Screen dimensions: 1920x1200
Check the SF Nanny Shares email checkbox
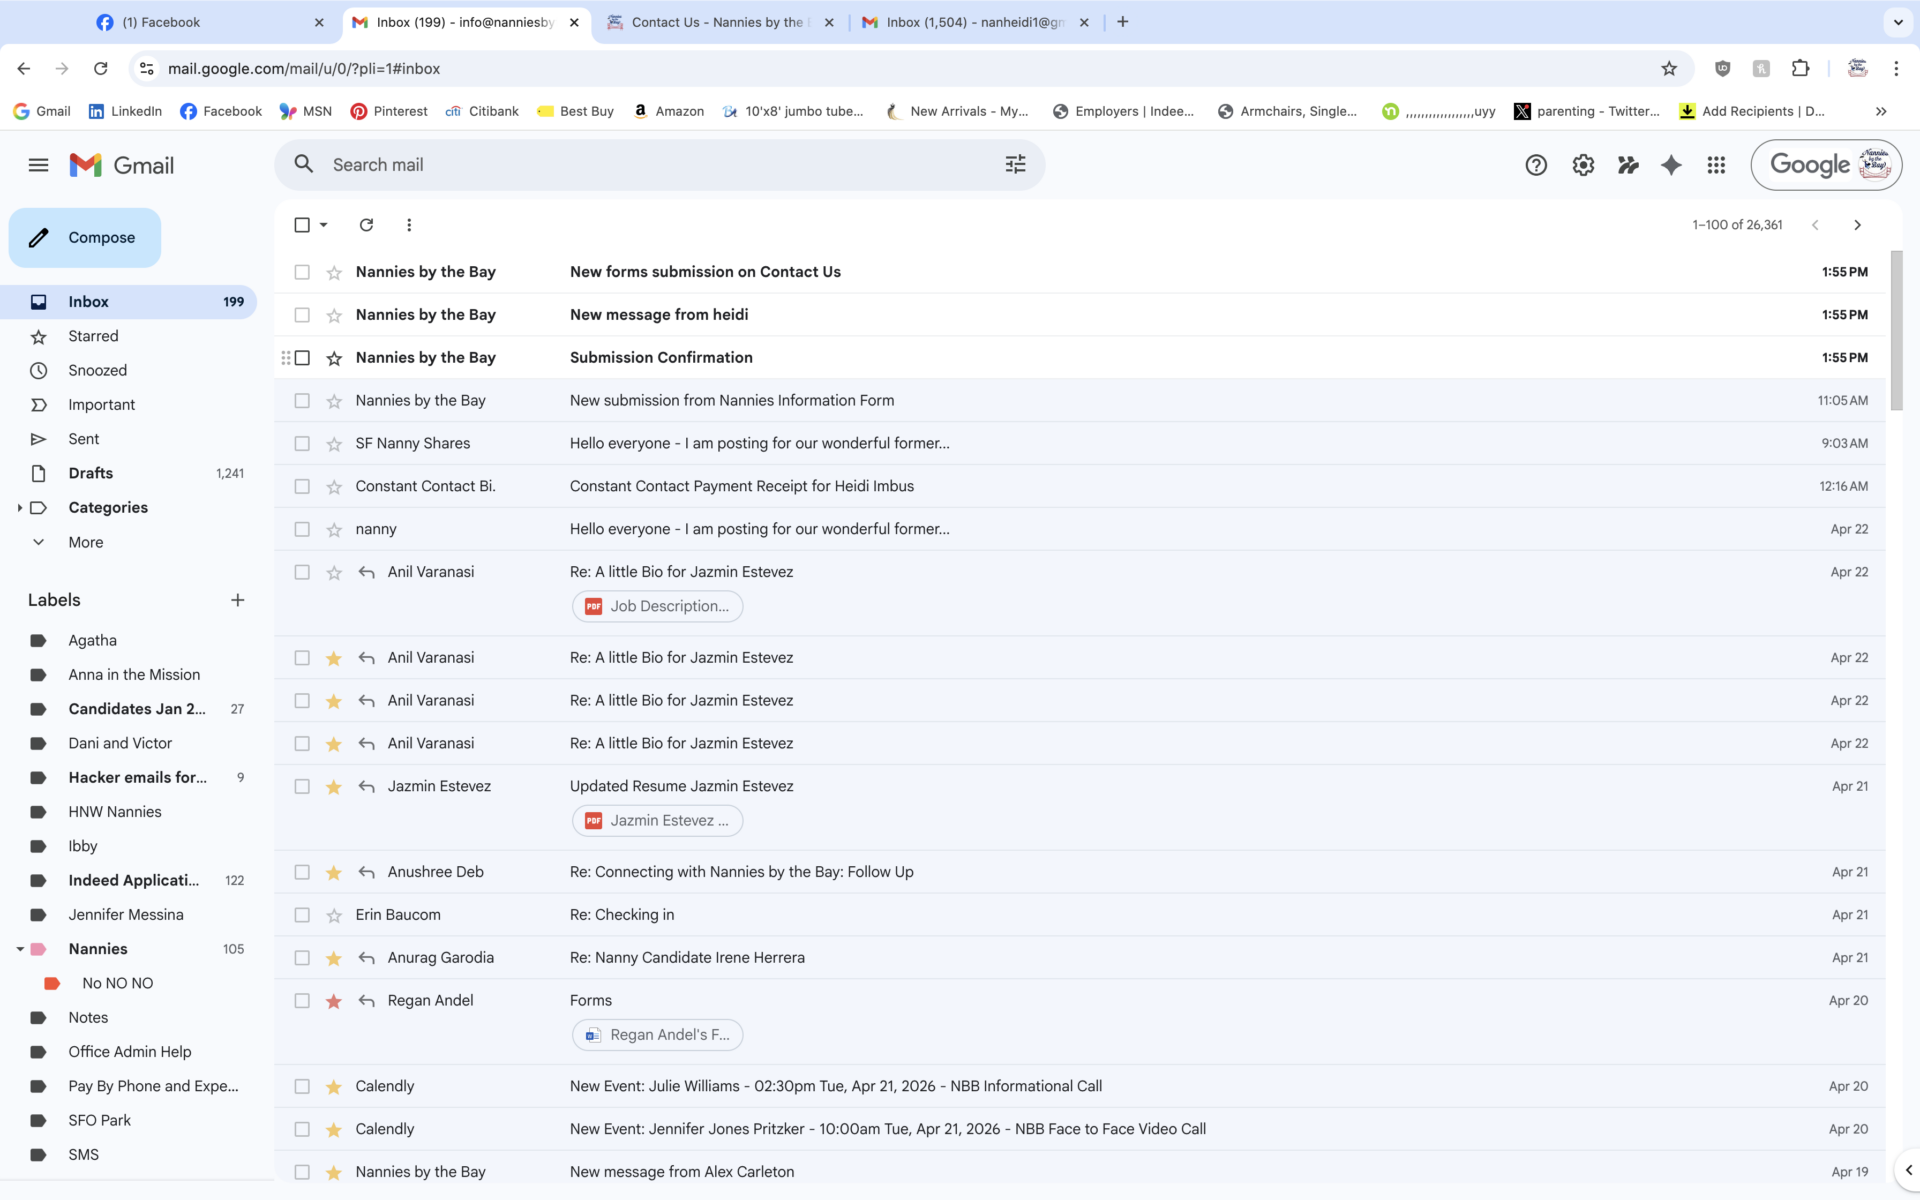(x=302, y=443)
